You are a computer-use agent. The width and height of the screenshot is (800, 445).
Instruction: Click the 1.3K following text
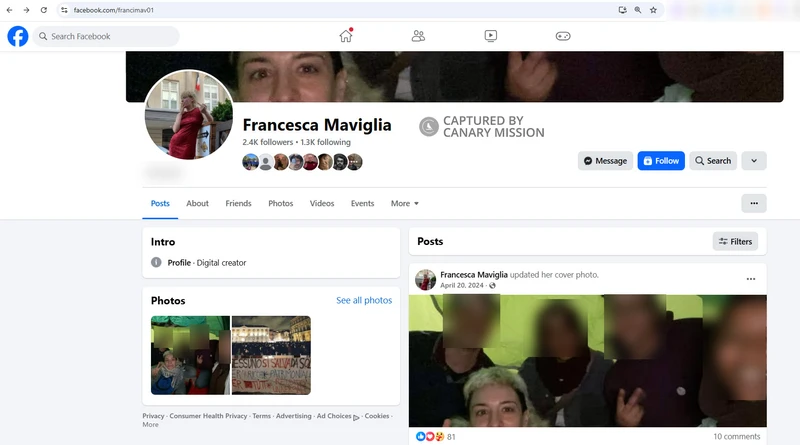click(x=326, y=142)
